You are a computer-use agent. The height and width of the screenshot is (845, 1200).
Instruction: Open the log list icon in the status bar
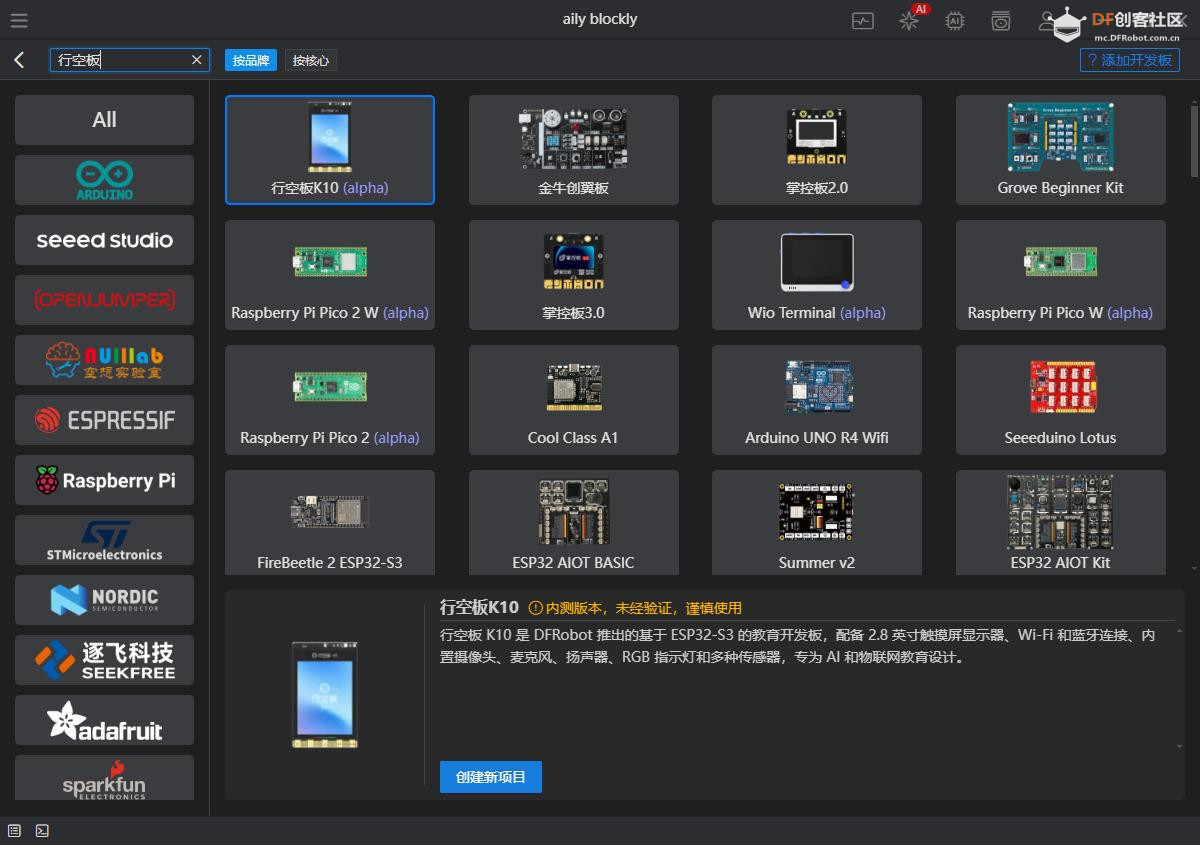[15, 830]
